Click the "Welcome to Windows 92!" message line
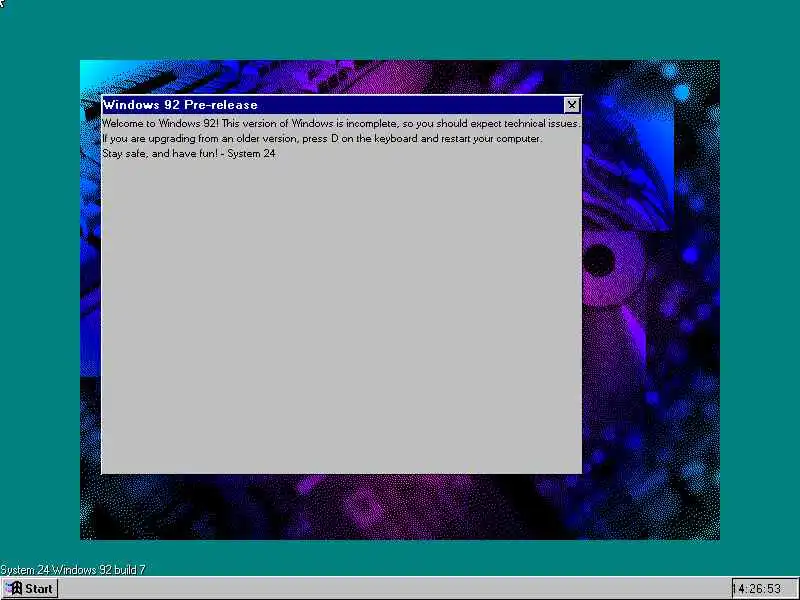This screenshot has width=800, height=600. [341, 123]
